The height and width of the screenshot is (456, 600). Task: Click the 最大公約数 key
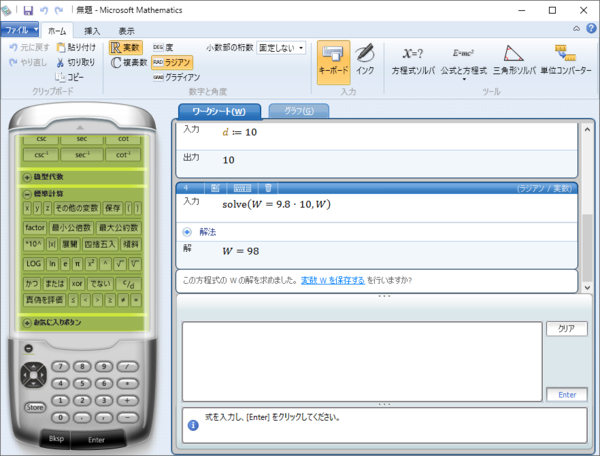[119, 228]
